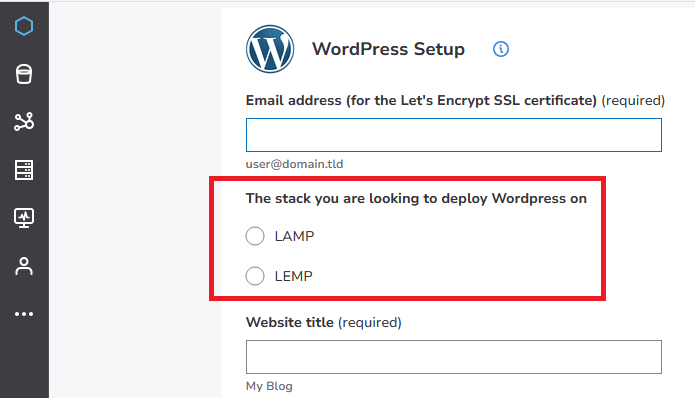Open the hexagon home icon in the sidebar
This screenshot has width=695, height=398.
24,26
